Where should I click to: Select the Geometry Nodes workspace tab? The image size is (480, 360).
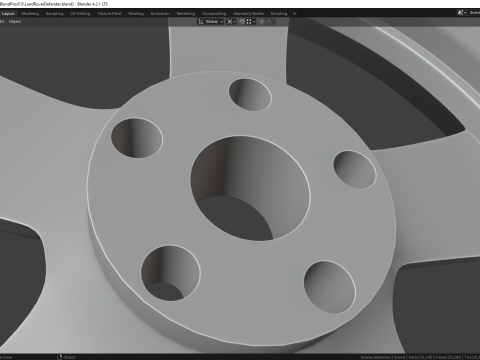click(248, 14)
